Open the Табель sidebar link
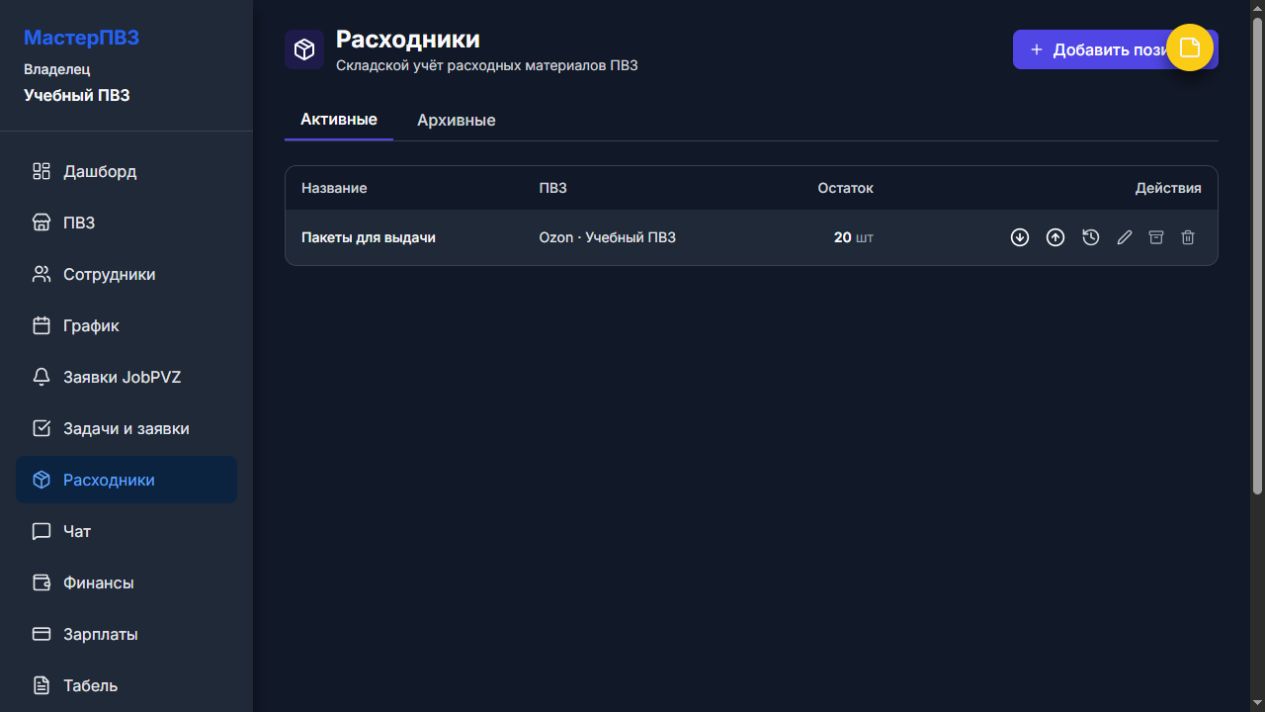 point(126,685)
